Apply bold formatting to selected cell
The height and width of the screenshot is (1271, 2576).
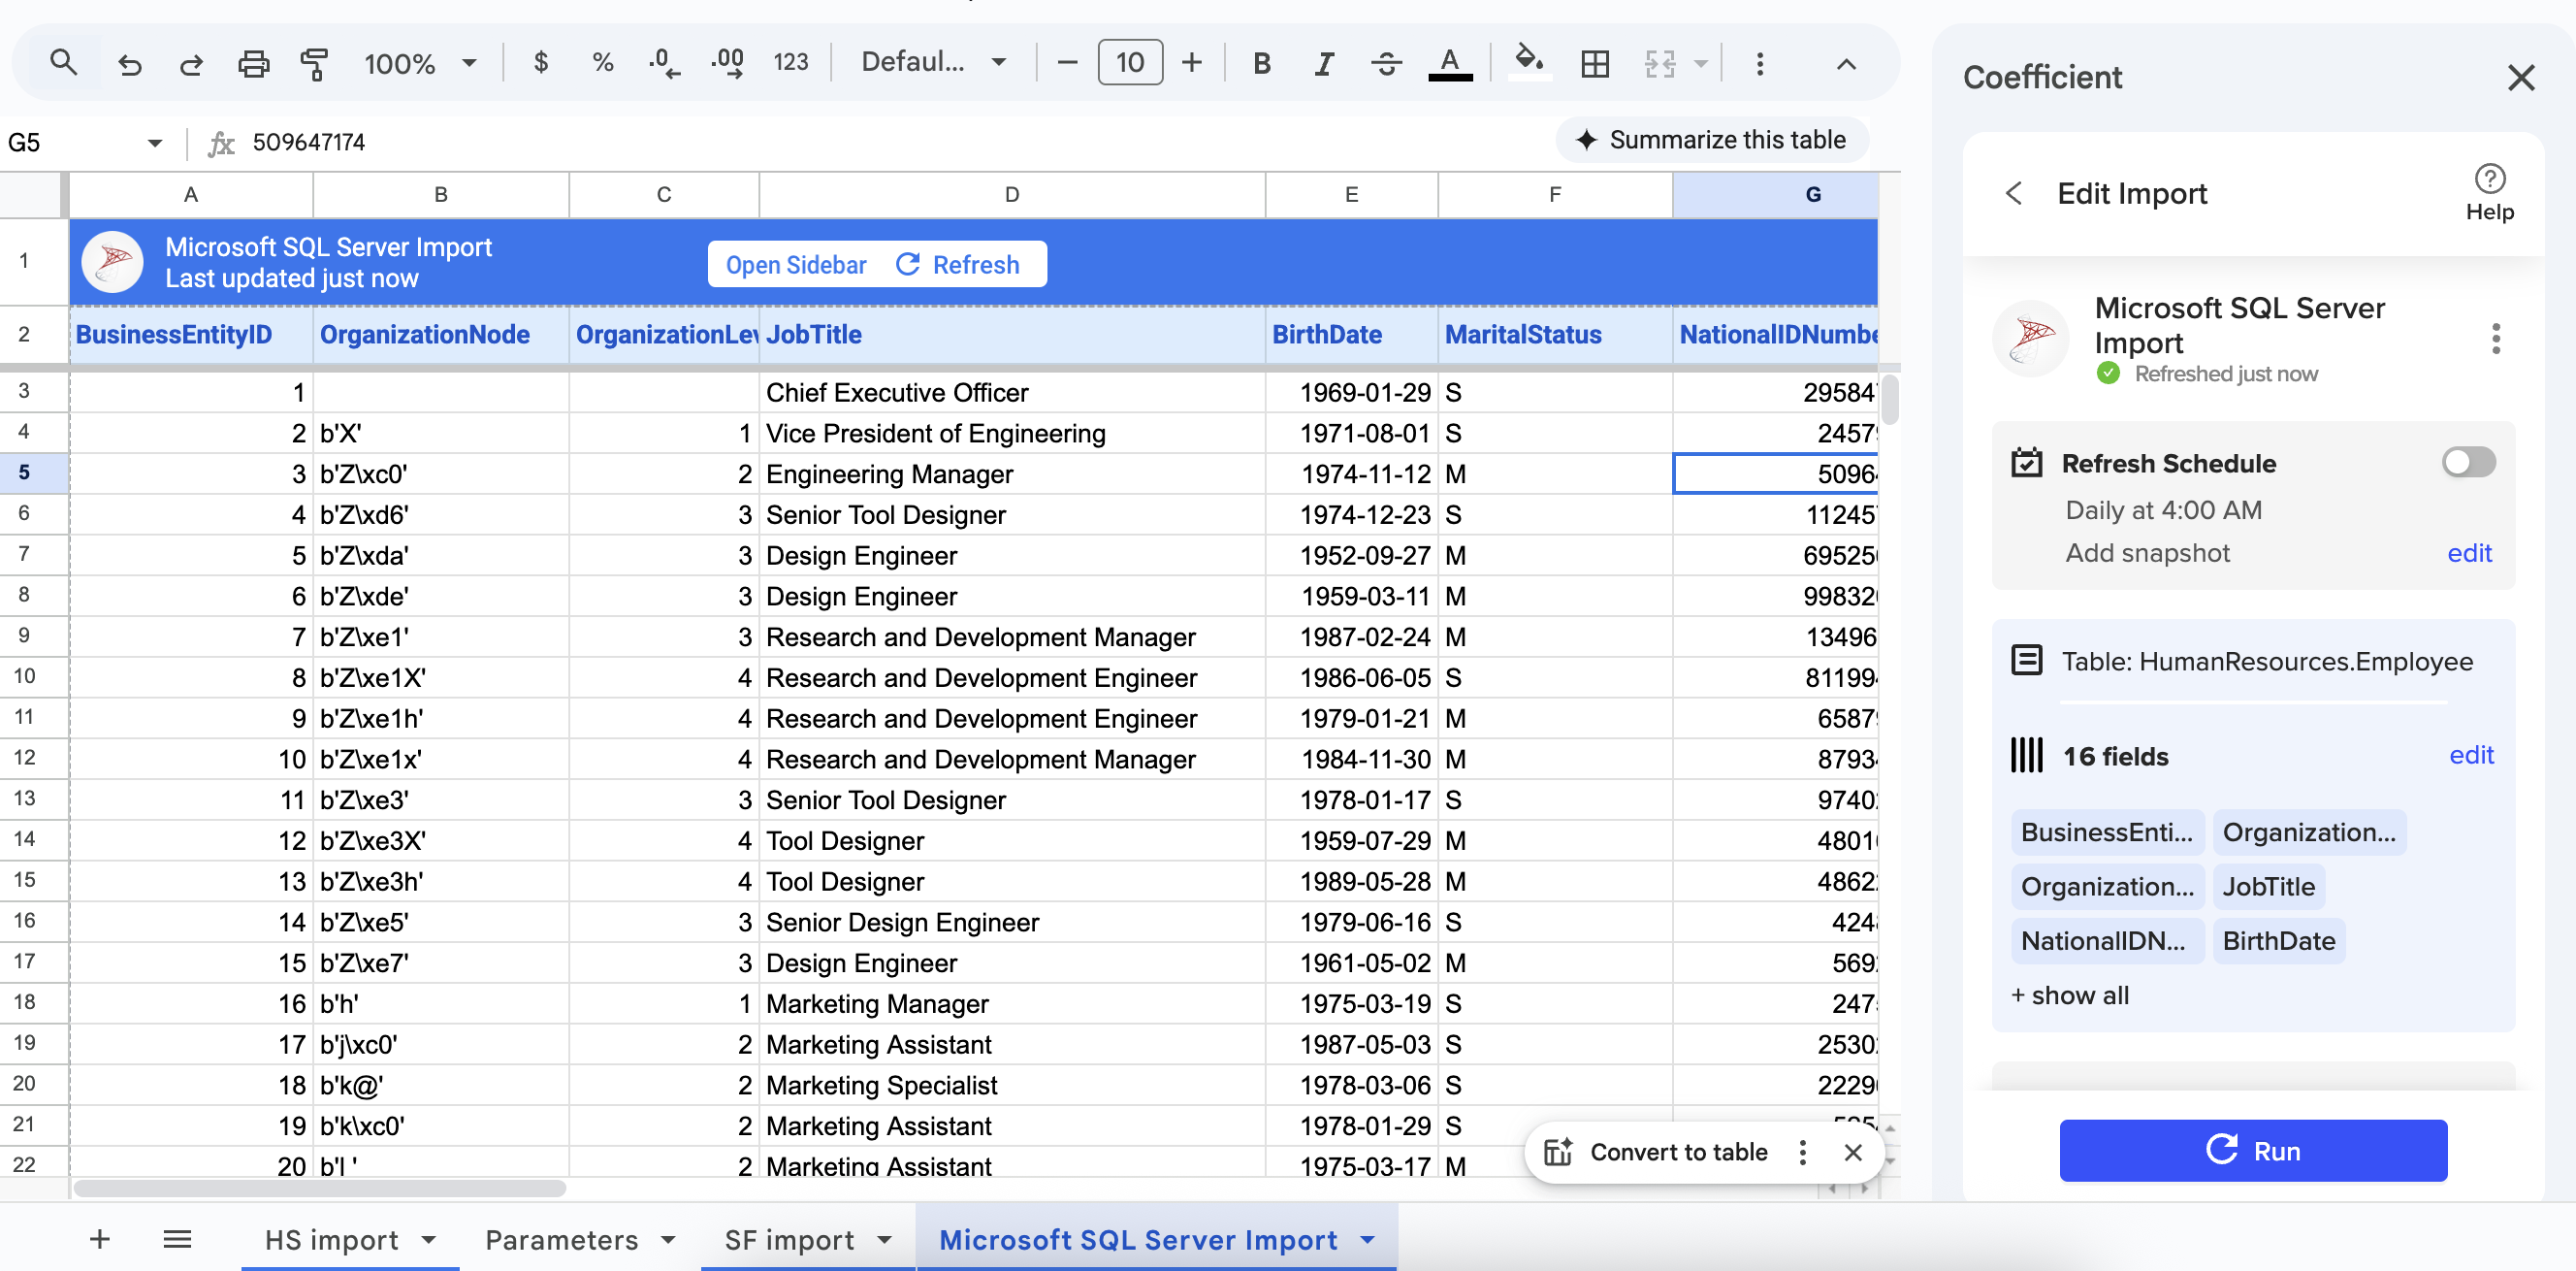coord(1261,63)
